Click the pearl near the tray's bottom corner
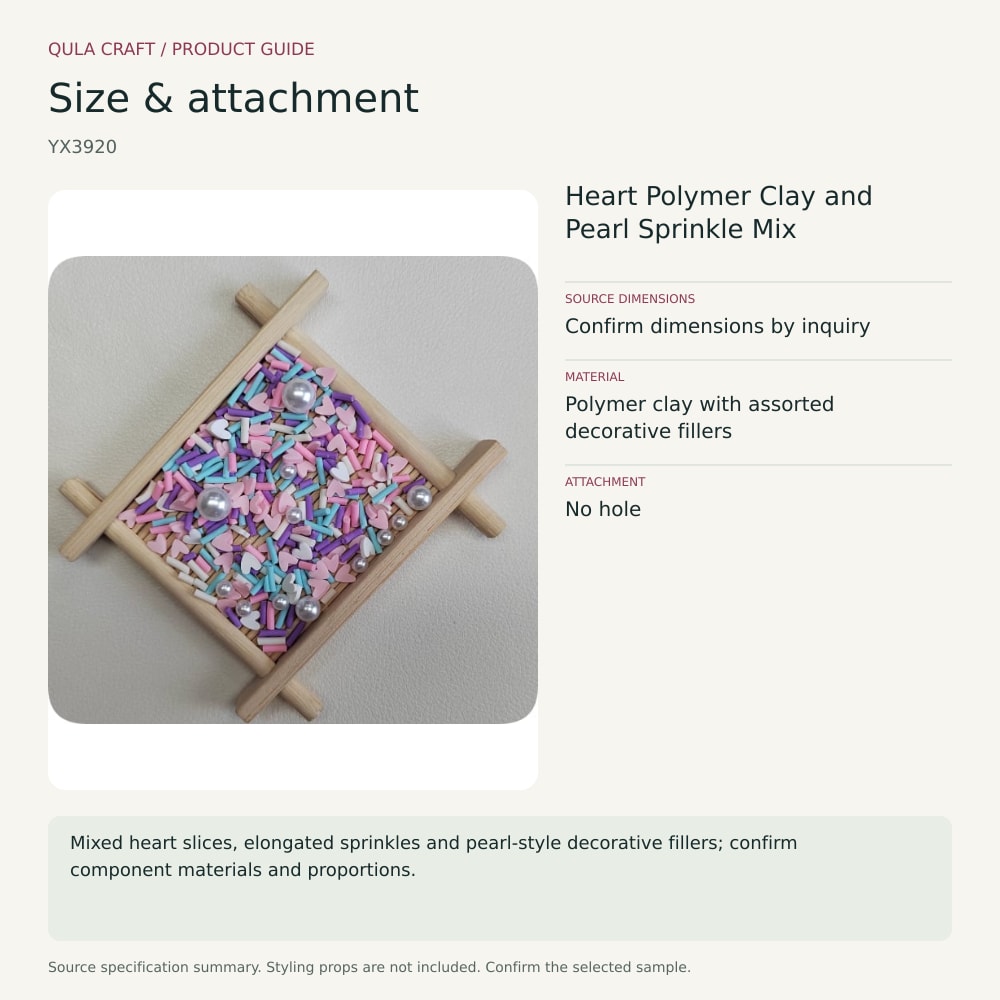The height and width of the screenshot is (1000, 1000). click(x=307, y=609)
